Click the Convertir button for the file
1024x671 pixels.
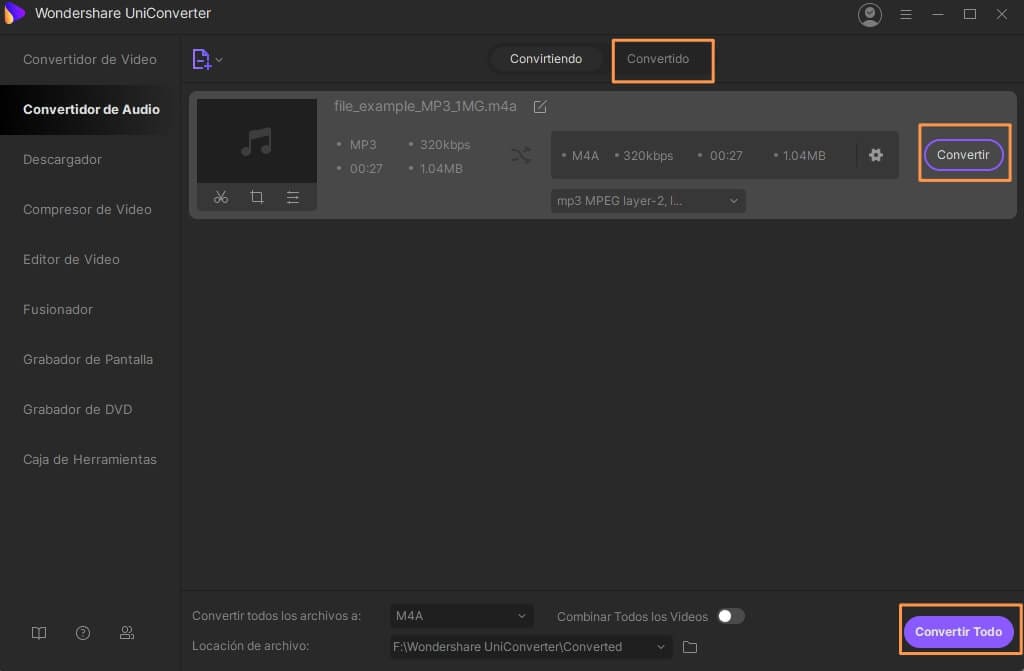click(x=963, y=155)
